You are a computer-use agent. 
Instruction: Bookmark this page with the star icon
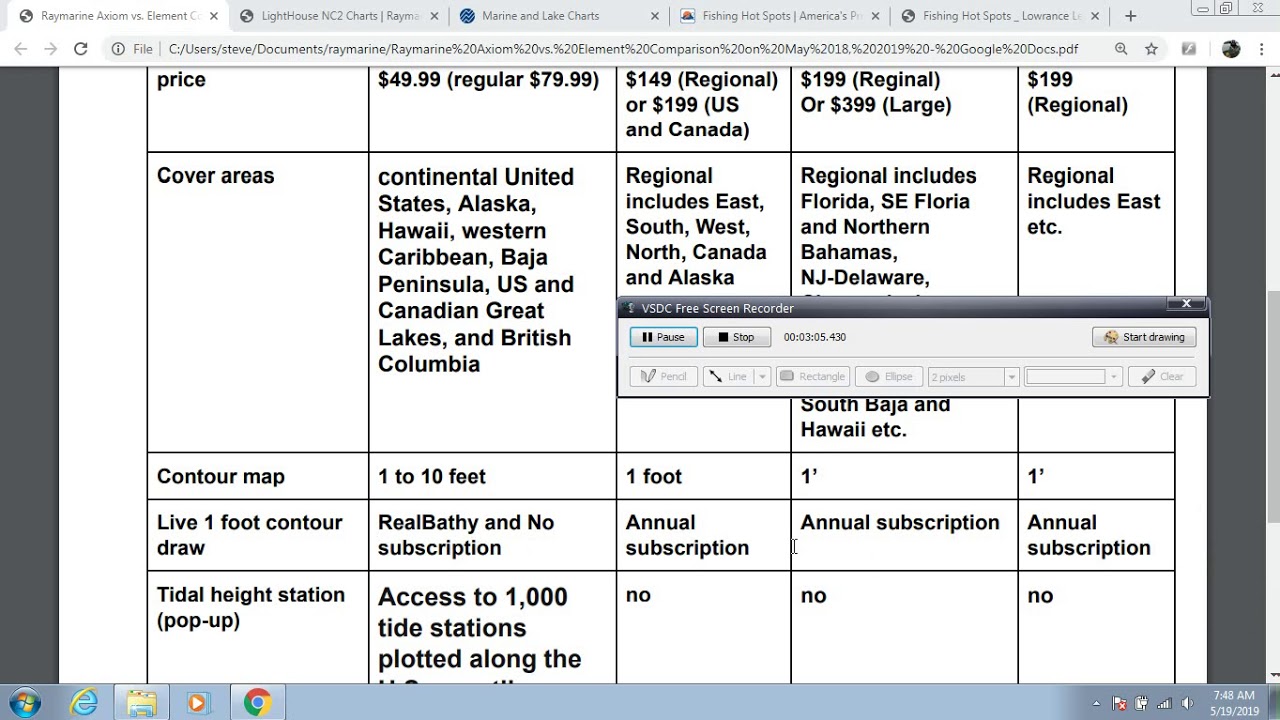(x=1151, y=48)
